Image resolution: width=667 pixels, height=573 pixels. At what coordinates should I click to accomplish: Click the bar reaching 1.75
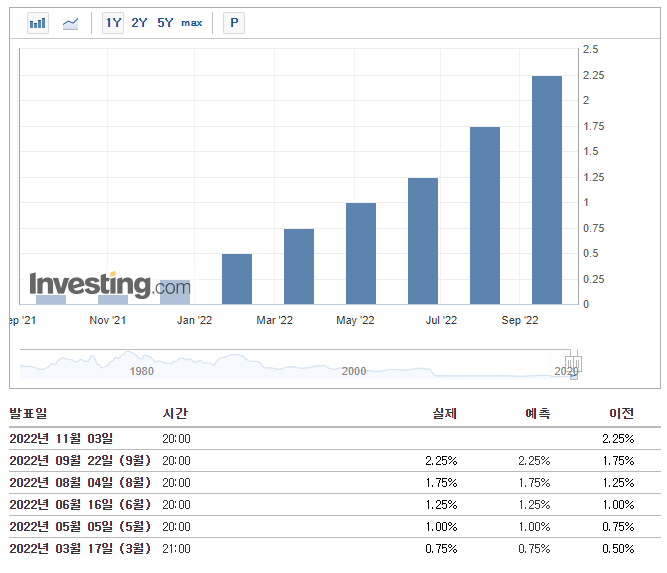pyautogui.click(x=485, y=216)
